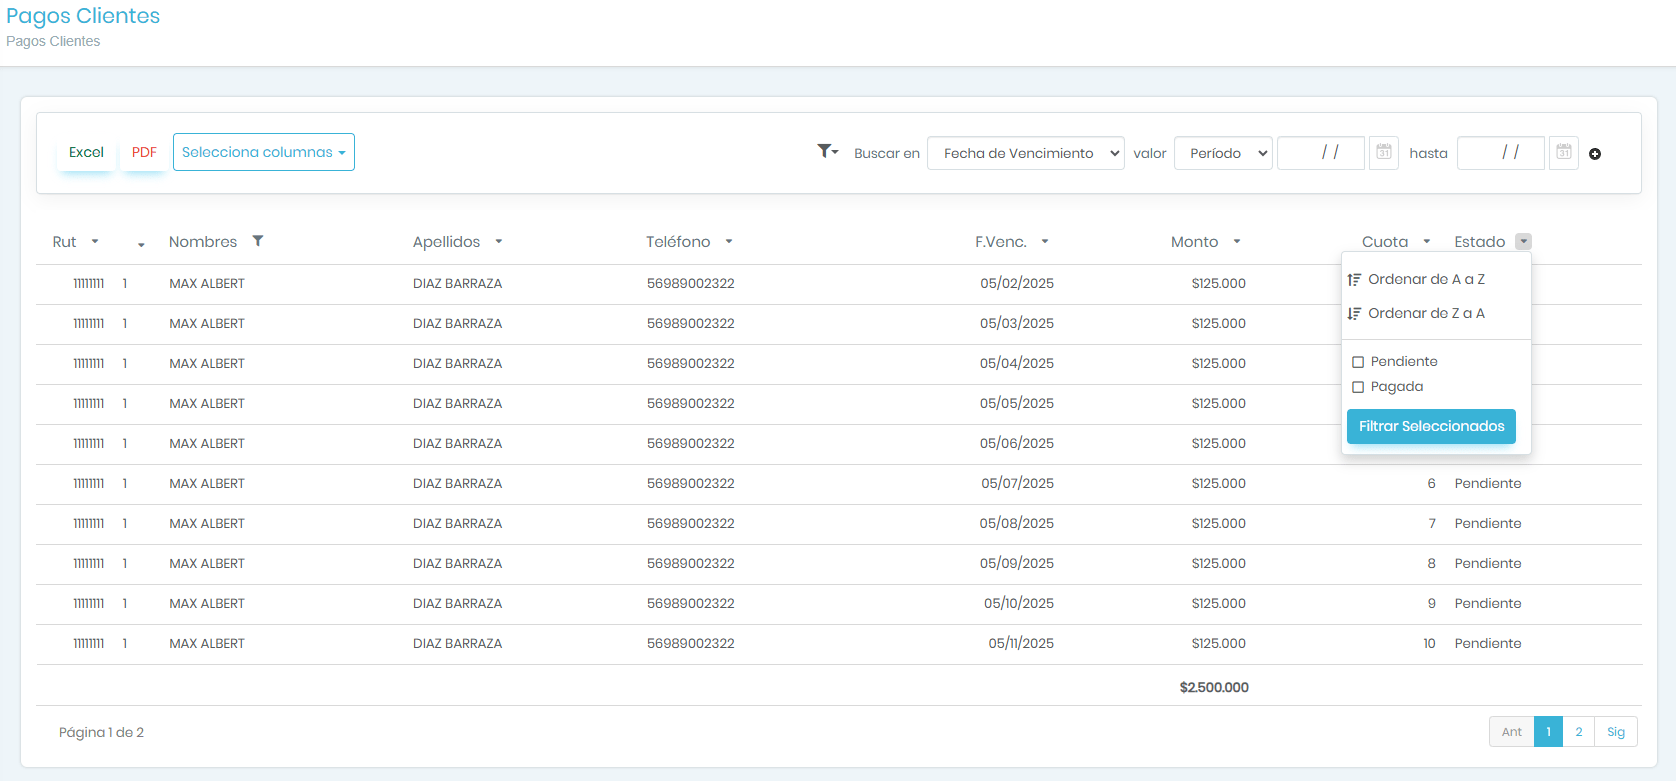Open the hasta date calendar picker
The height and width of the screenshot is (781, 1676).
1564,153
